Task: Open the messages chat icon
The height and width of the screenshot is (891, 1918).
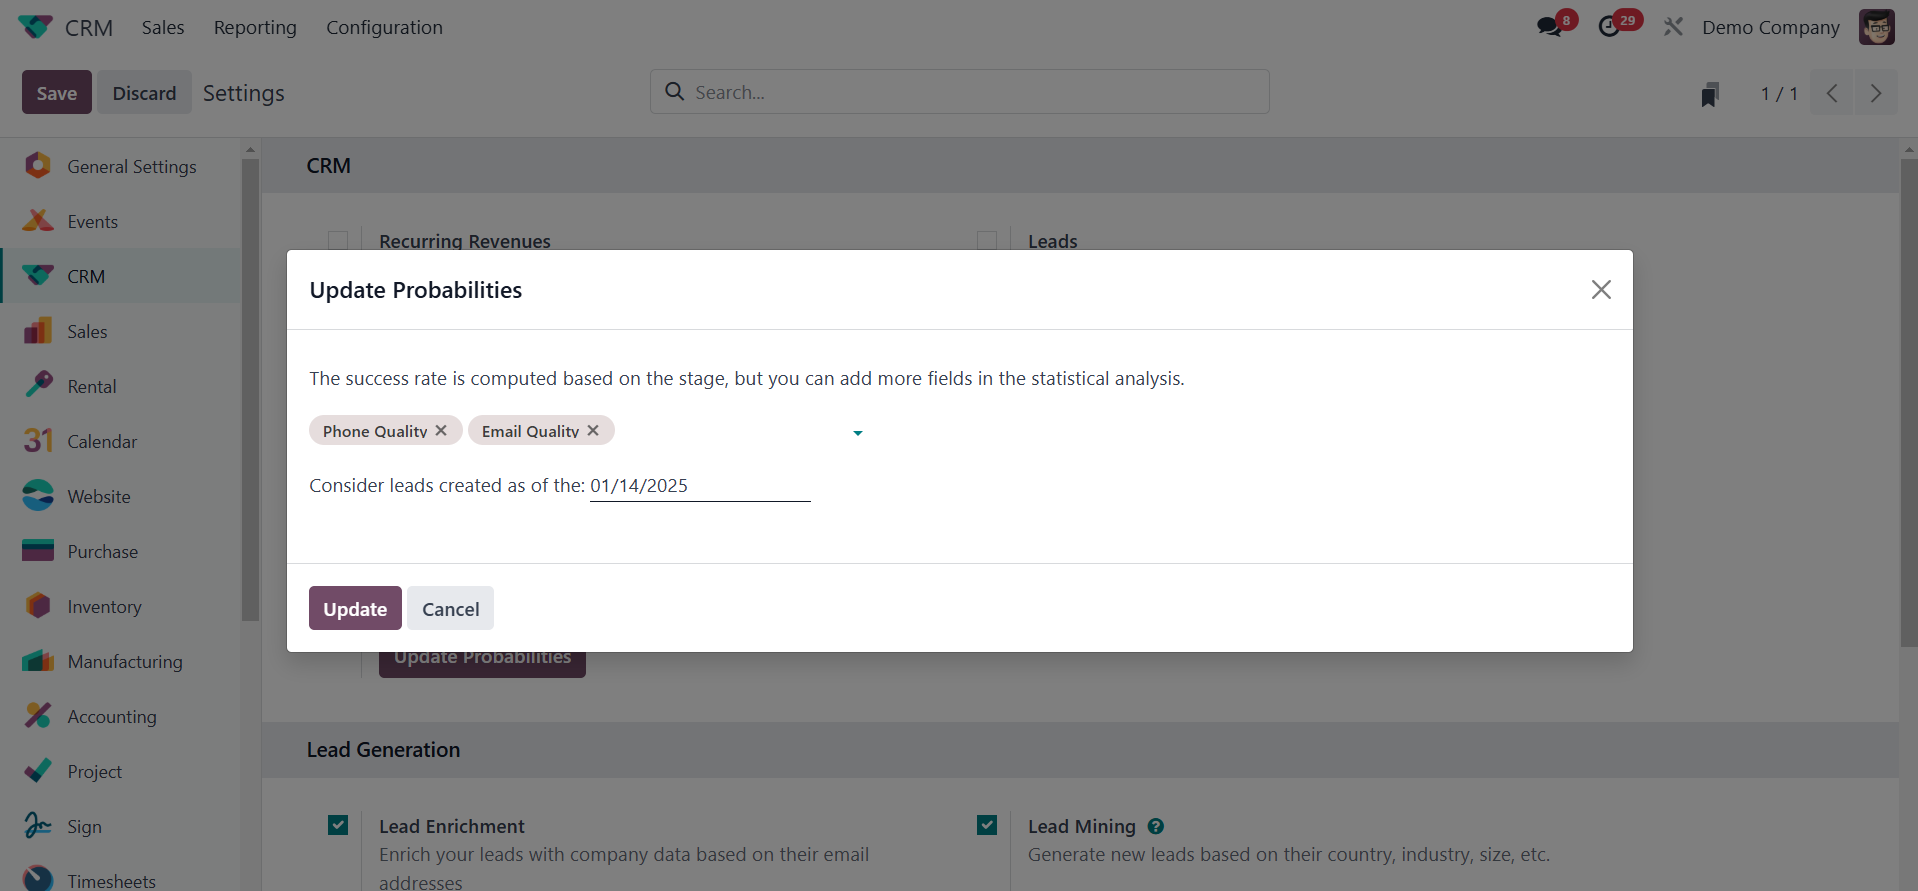Action: coord(1550,27)
